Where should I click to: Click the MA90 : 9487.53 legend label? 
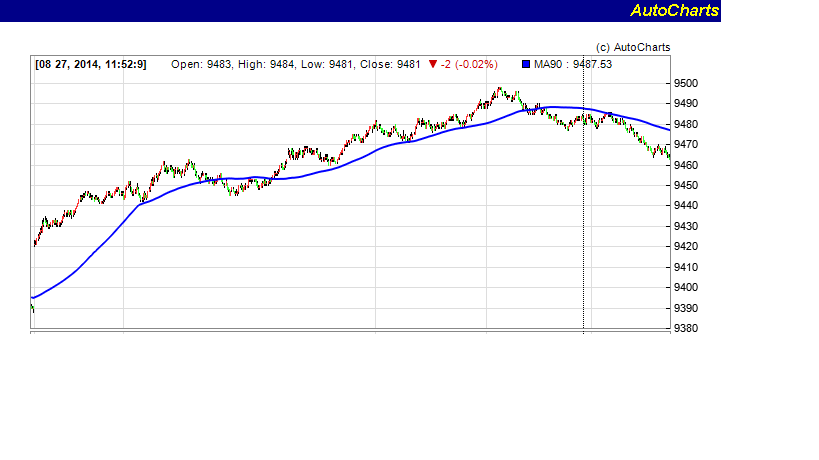[572, 64]
